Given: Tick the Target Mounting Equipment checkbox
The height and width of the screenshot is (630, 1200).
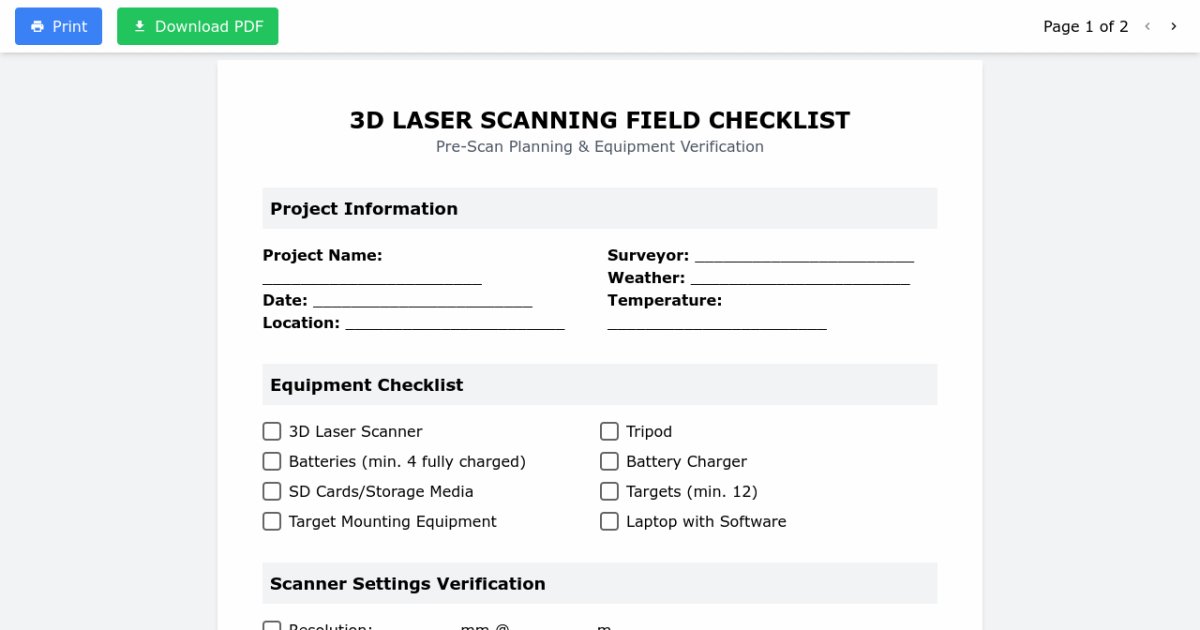Looking at the screenshot, I should (272, 521).
